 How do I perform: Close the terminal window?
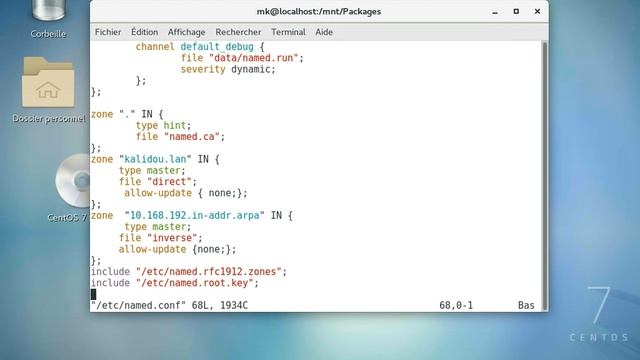(x=537, y=11)
